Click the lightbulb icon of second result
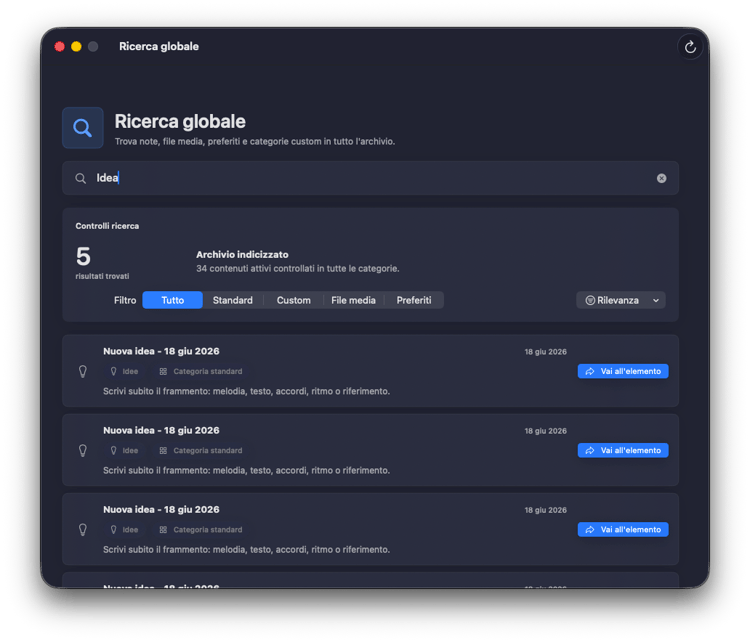 (83, 451)
